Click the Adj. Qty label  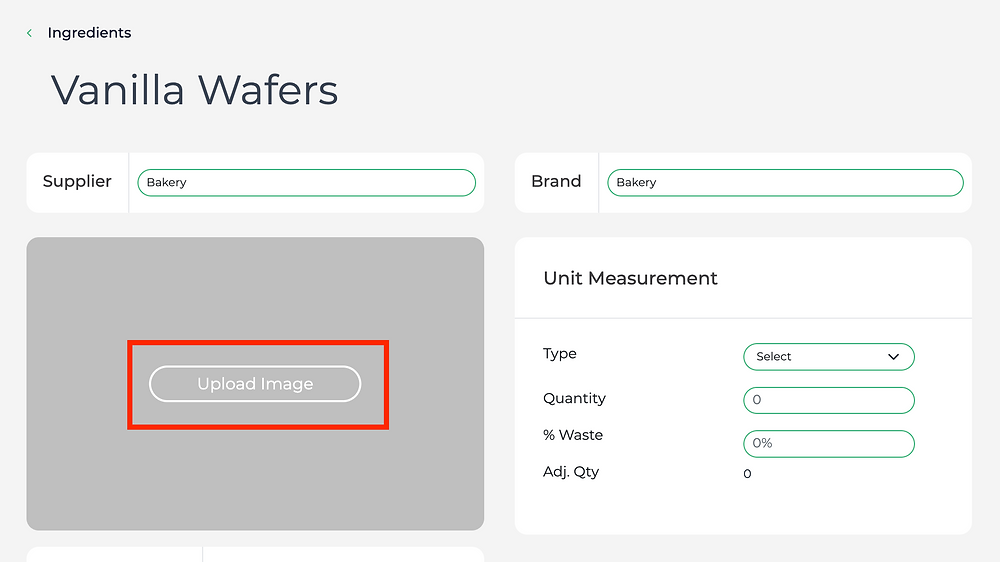click(x=571, y=472)
